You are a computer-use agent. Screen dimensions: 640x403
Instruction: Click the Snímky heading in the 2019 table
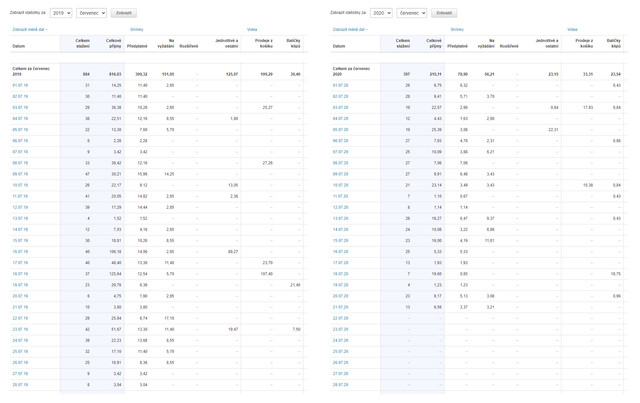137,29
